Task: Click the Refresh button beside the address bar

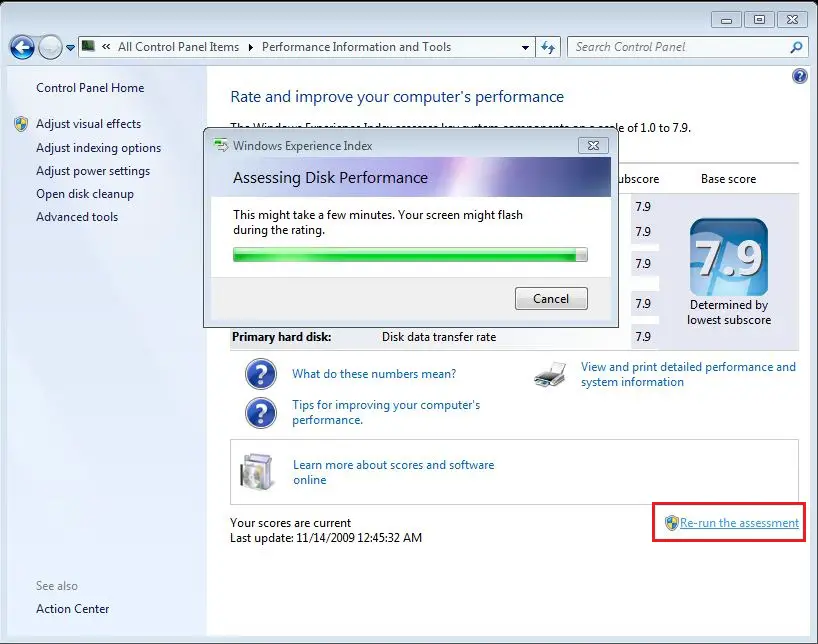Action: pos(548,47)
